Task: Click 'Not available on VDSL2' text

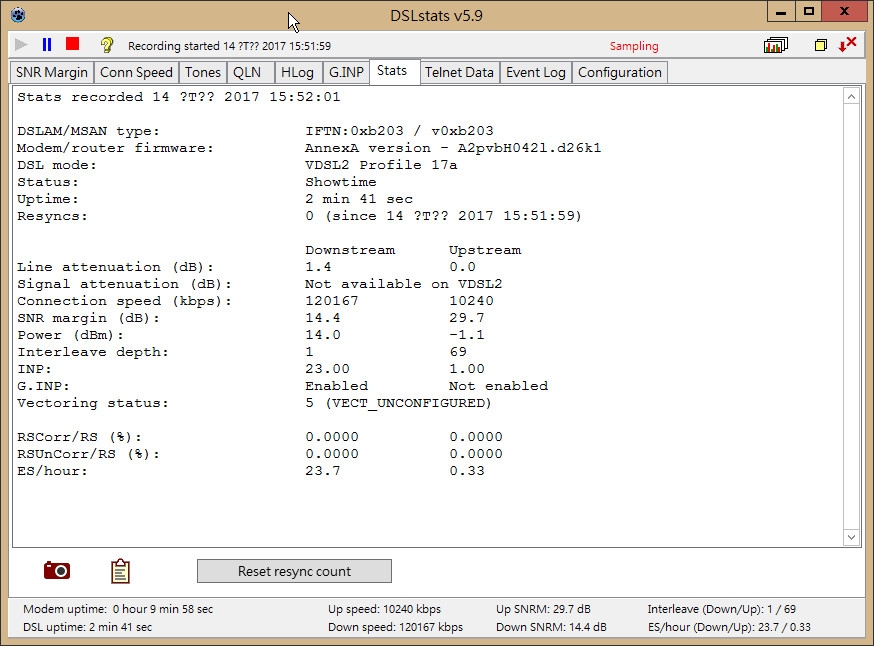Action: click(x=404, y=284)
